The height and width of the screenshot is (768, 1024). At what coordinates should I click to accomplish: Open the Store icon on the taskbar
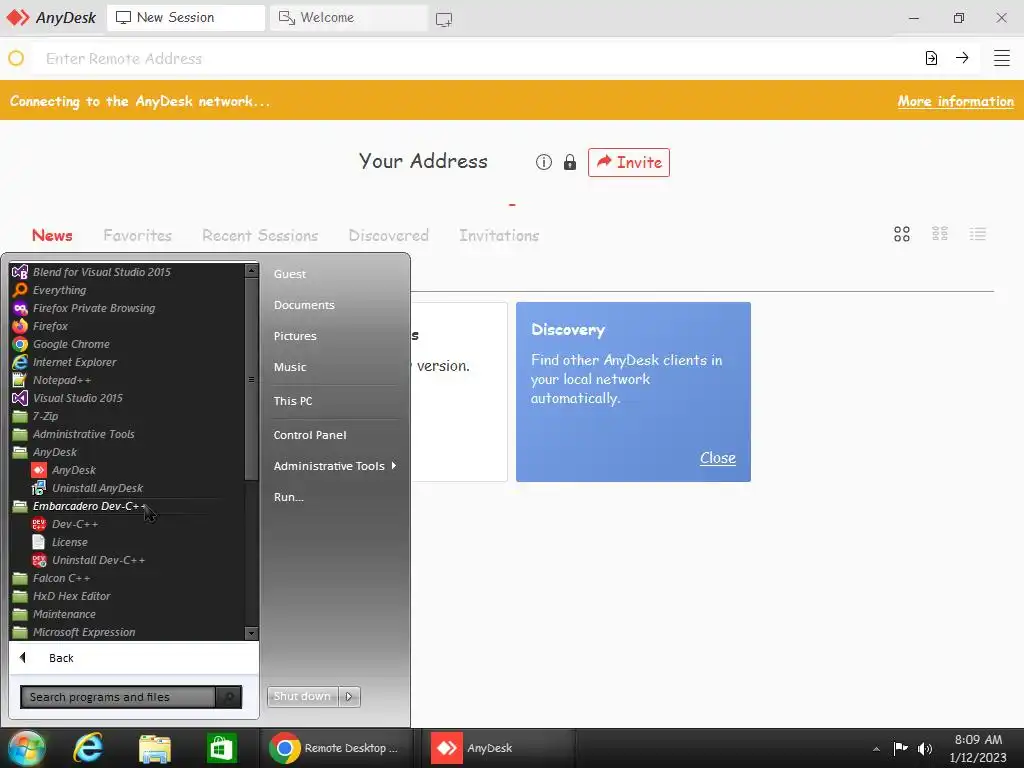(221, 748)
